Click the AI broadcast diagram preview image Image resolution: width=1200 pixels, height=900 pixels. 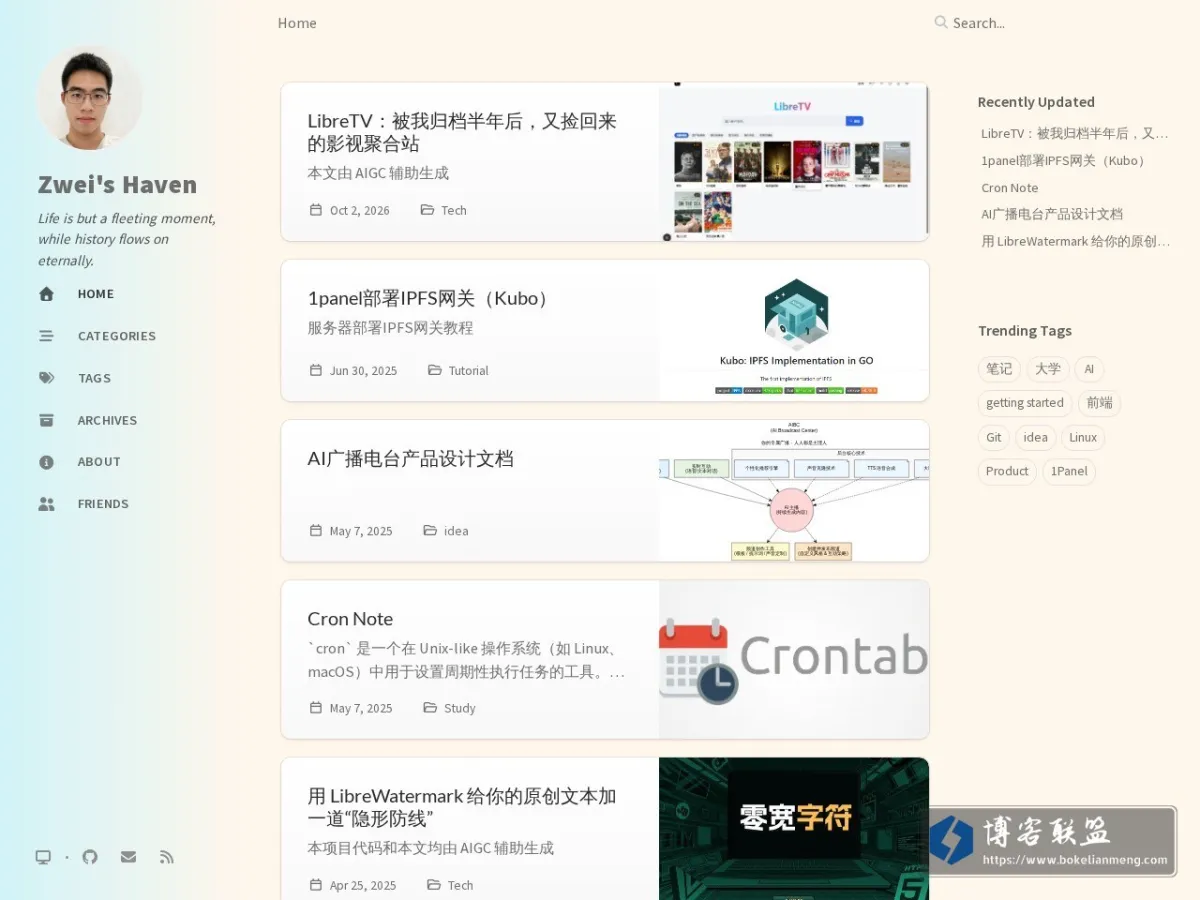(794, 491)
